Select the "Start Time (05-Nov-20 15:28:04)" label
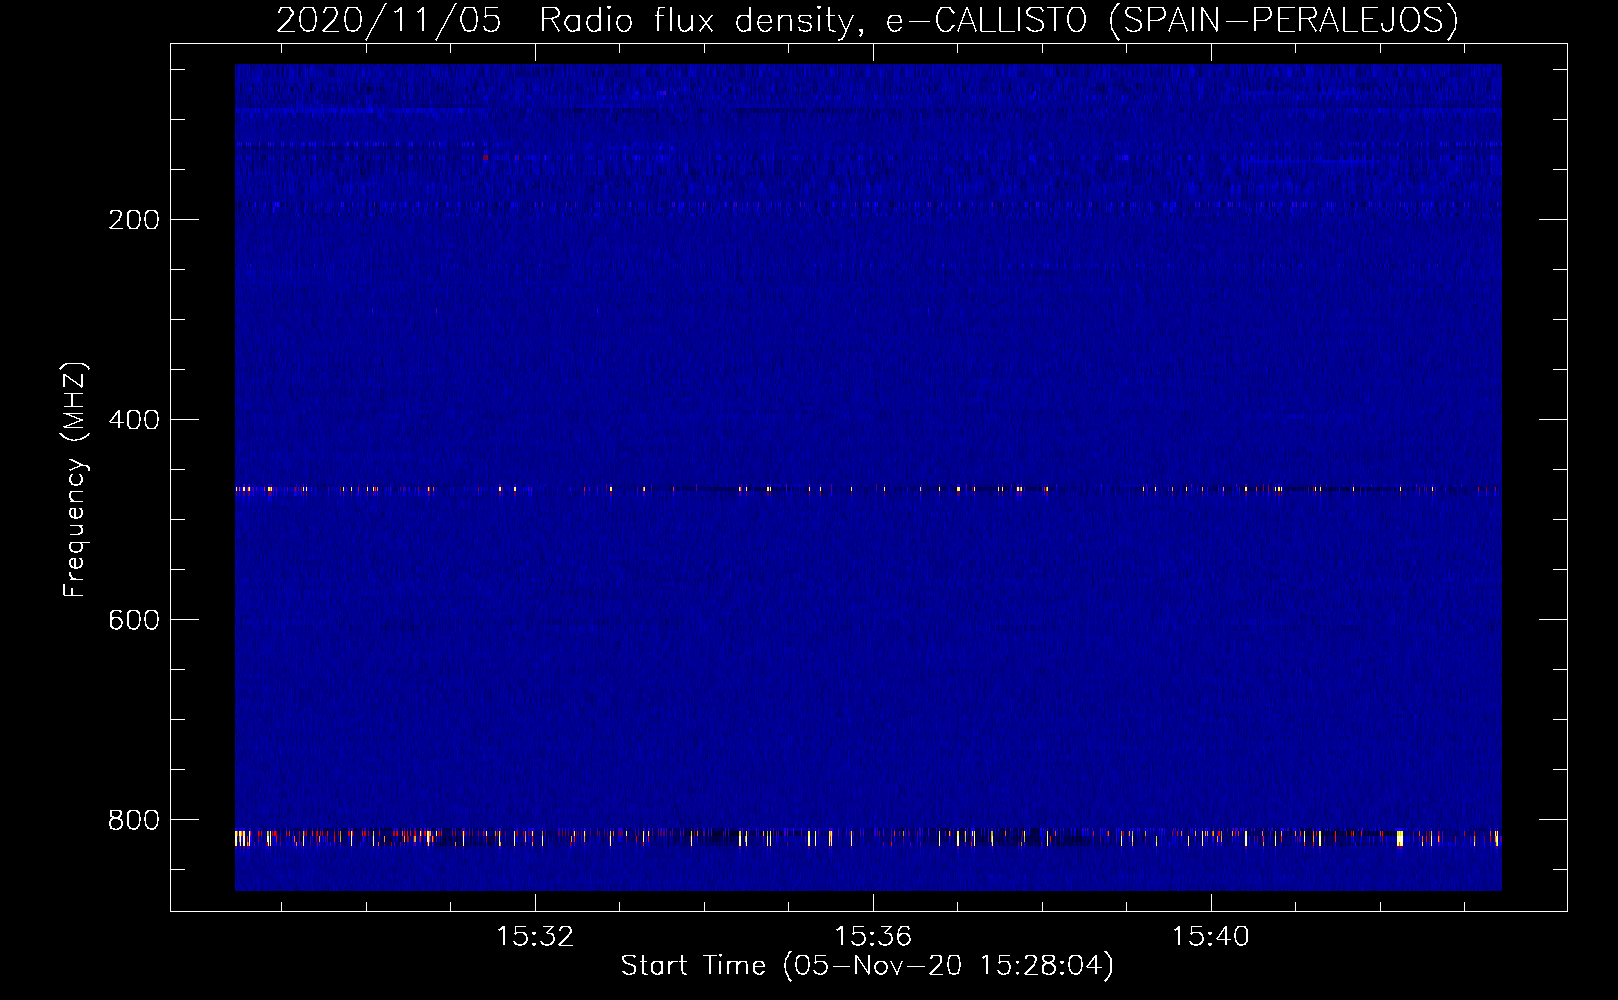Screen dimensions: 1618x1000 pos(867,966)
